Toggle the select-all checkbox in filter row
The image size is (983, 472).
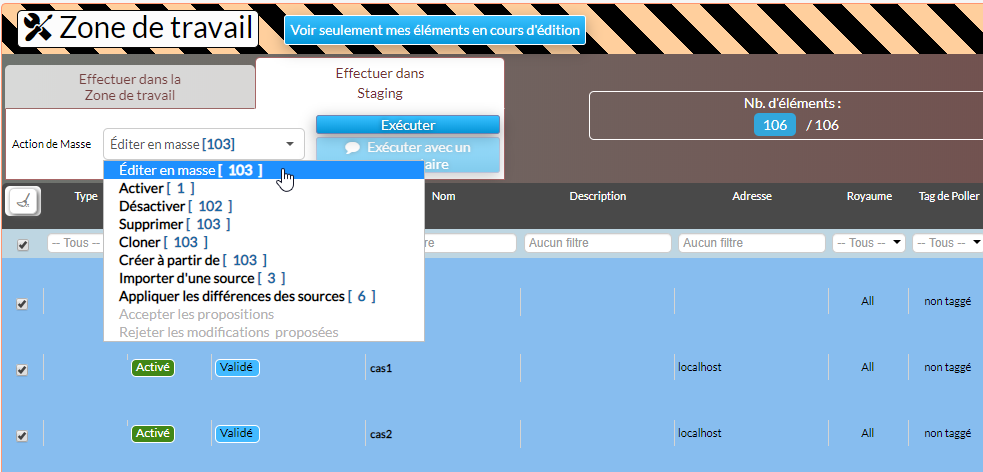[x=23, y=244]
